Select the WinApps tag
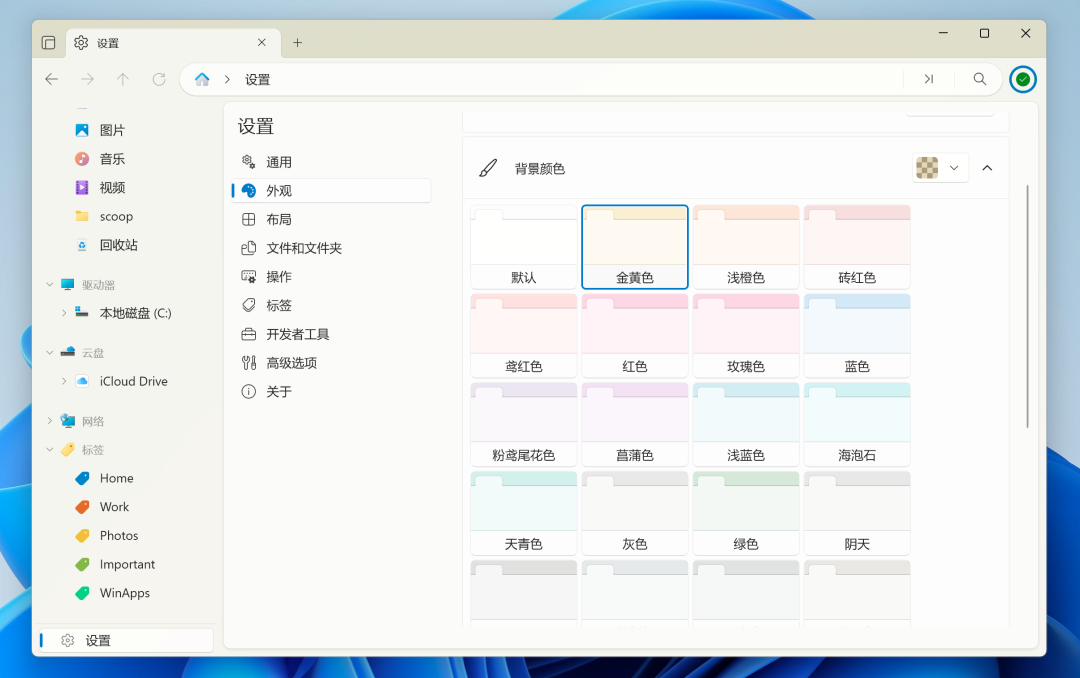This screenshot has height=678, width=1080. (x=127, y=593)
